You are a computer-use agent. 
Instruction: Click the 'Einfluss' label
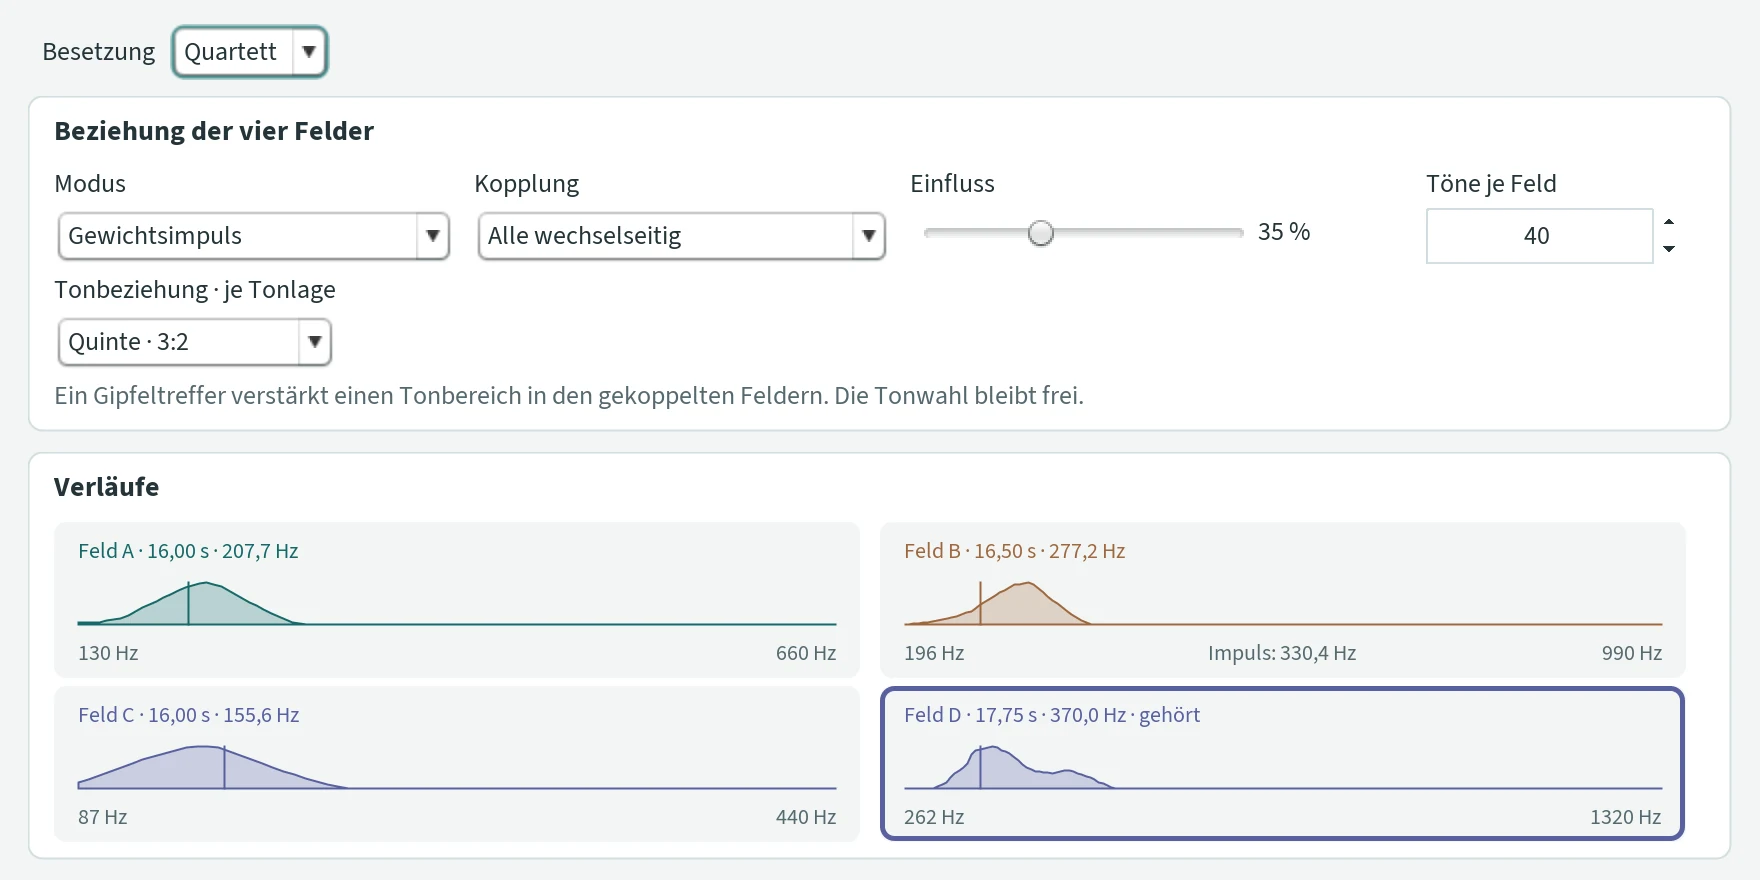pos(953,184)
